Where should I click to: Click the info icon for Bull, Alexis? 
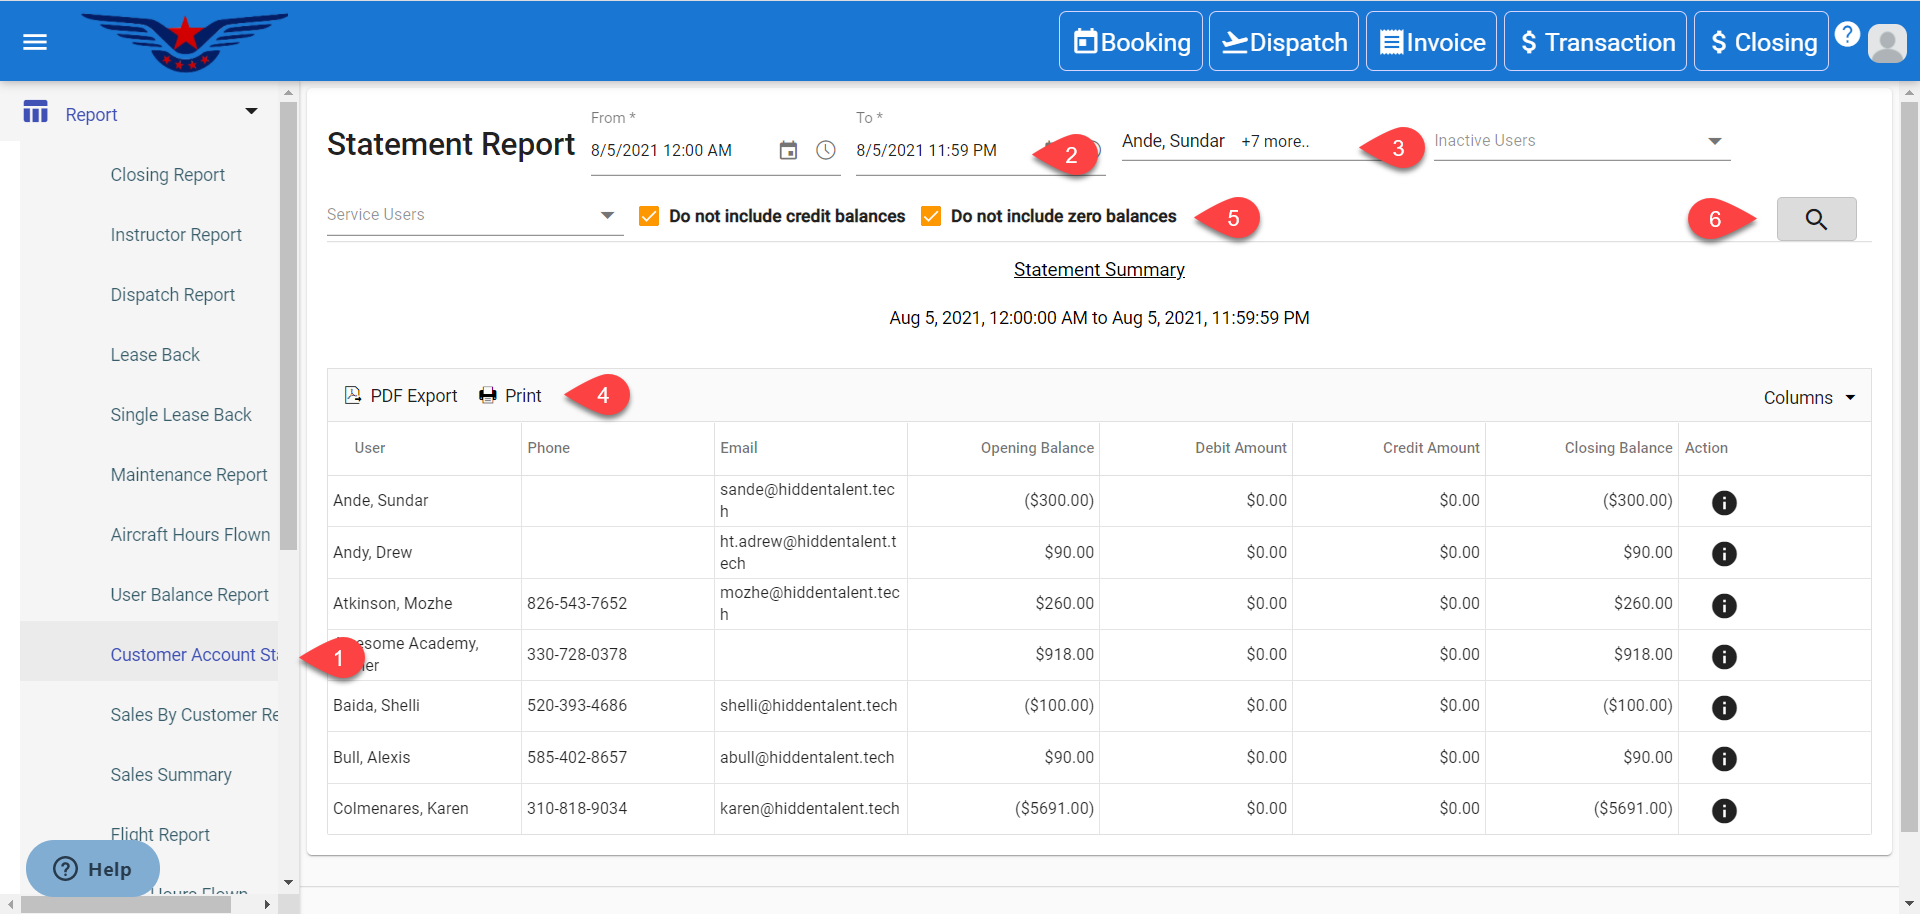1723,758
